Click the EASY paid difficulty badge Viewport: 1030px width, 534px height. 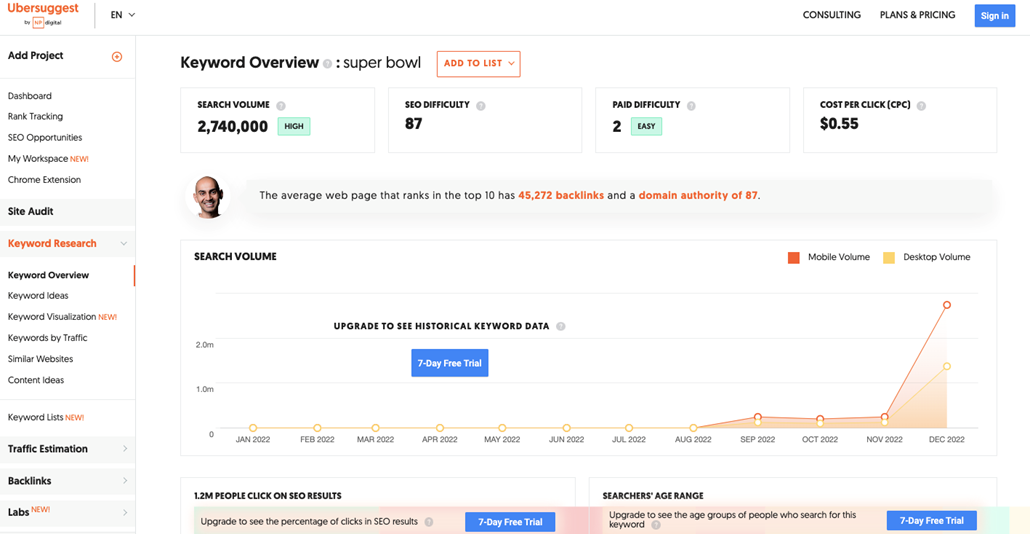tap(646, 126)
